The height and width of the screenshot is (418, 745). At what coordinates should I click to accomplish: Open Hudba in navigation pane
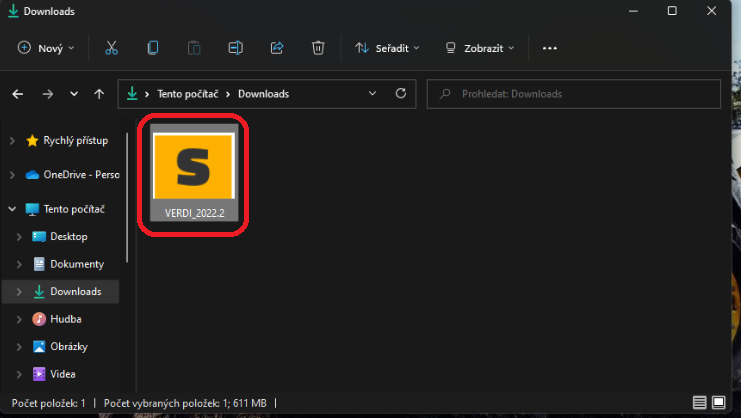pyautogui.click(x=57, y=319)
